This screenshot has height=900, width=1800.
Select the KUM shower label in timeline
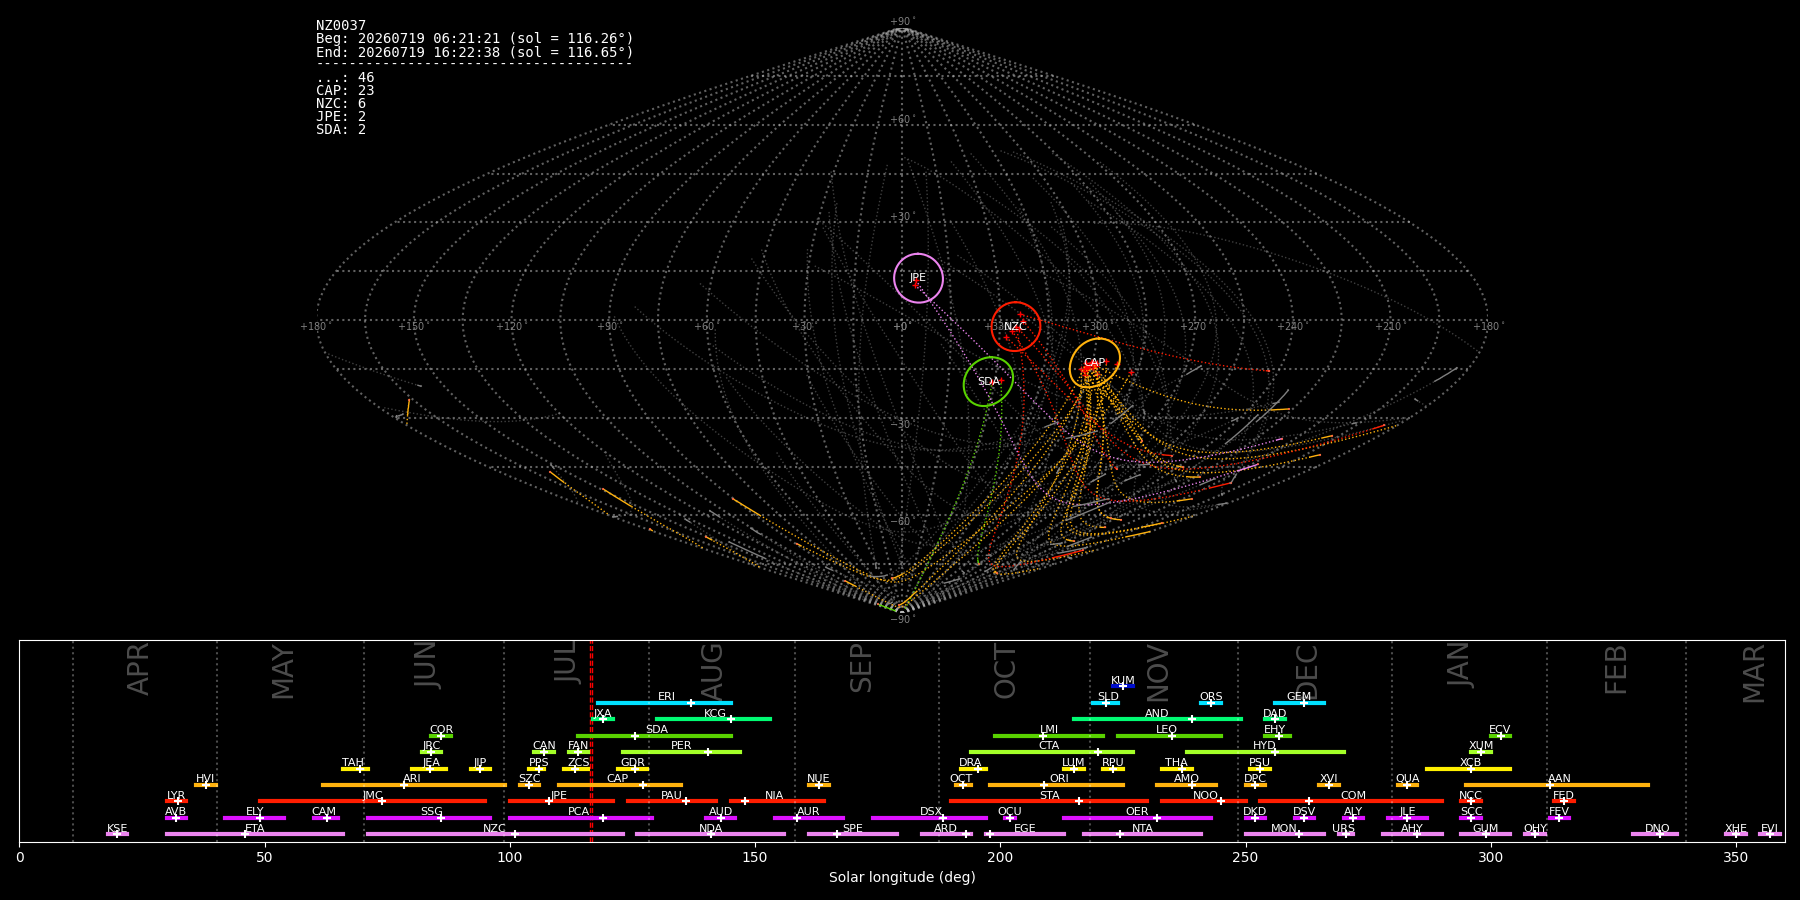[1123, 681]
